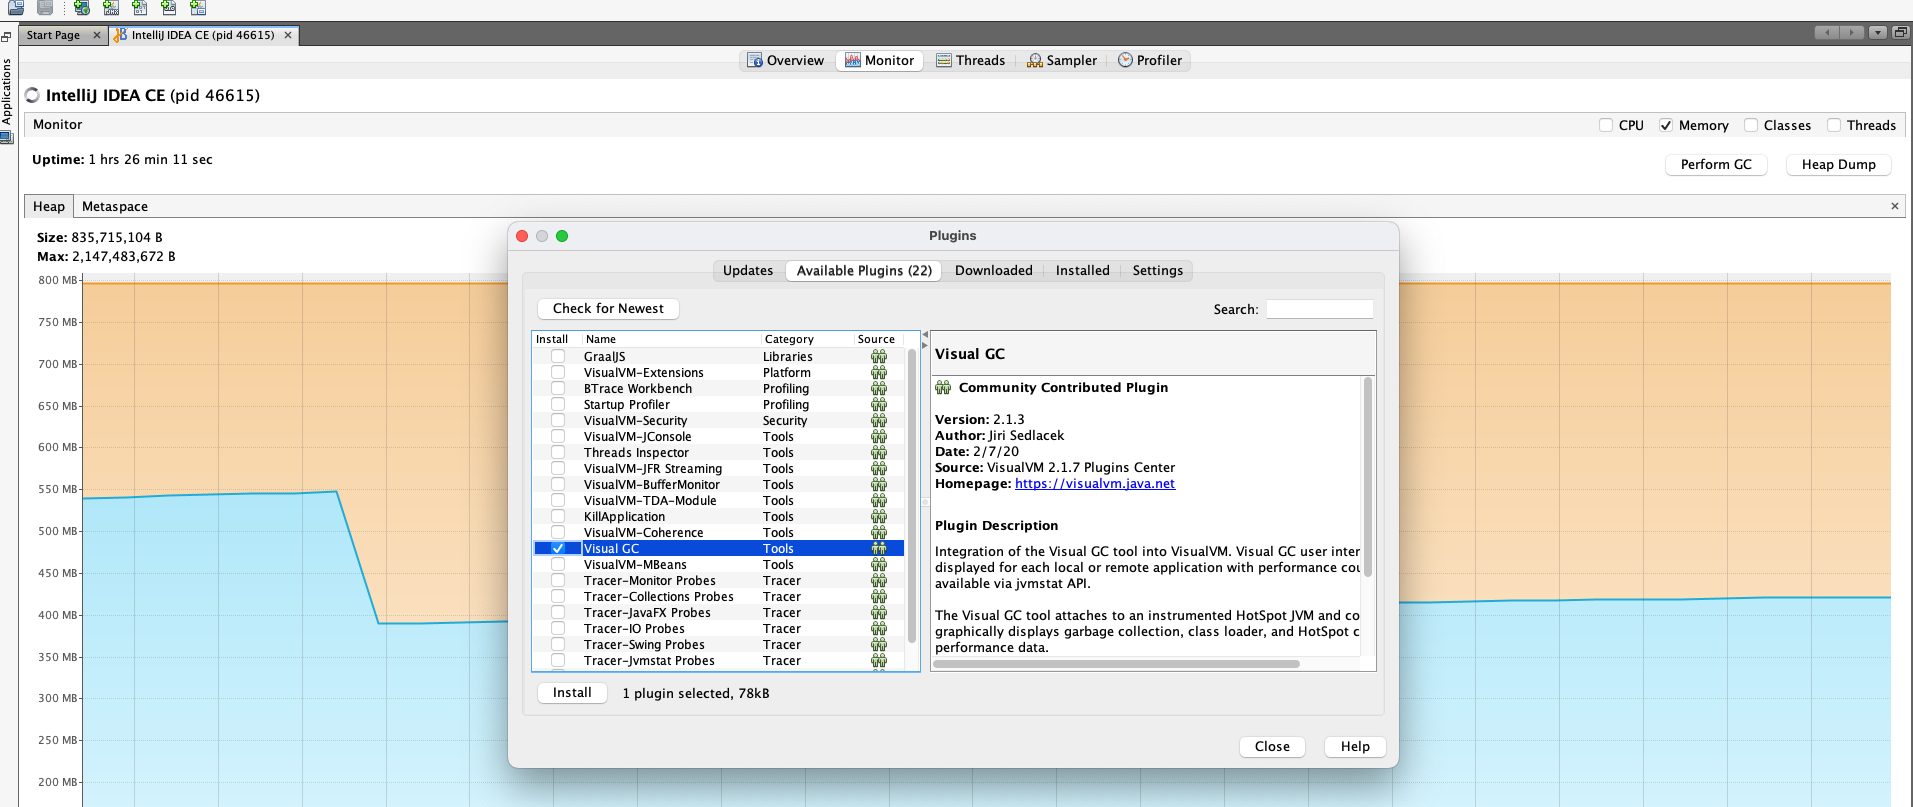
Task: Uncheck the Visual GC install checkbox
Action: point(558,549)
